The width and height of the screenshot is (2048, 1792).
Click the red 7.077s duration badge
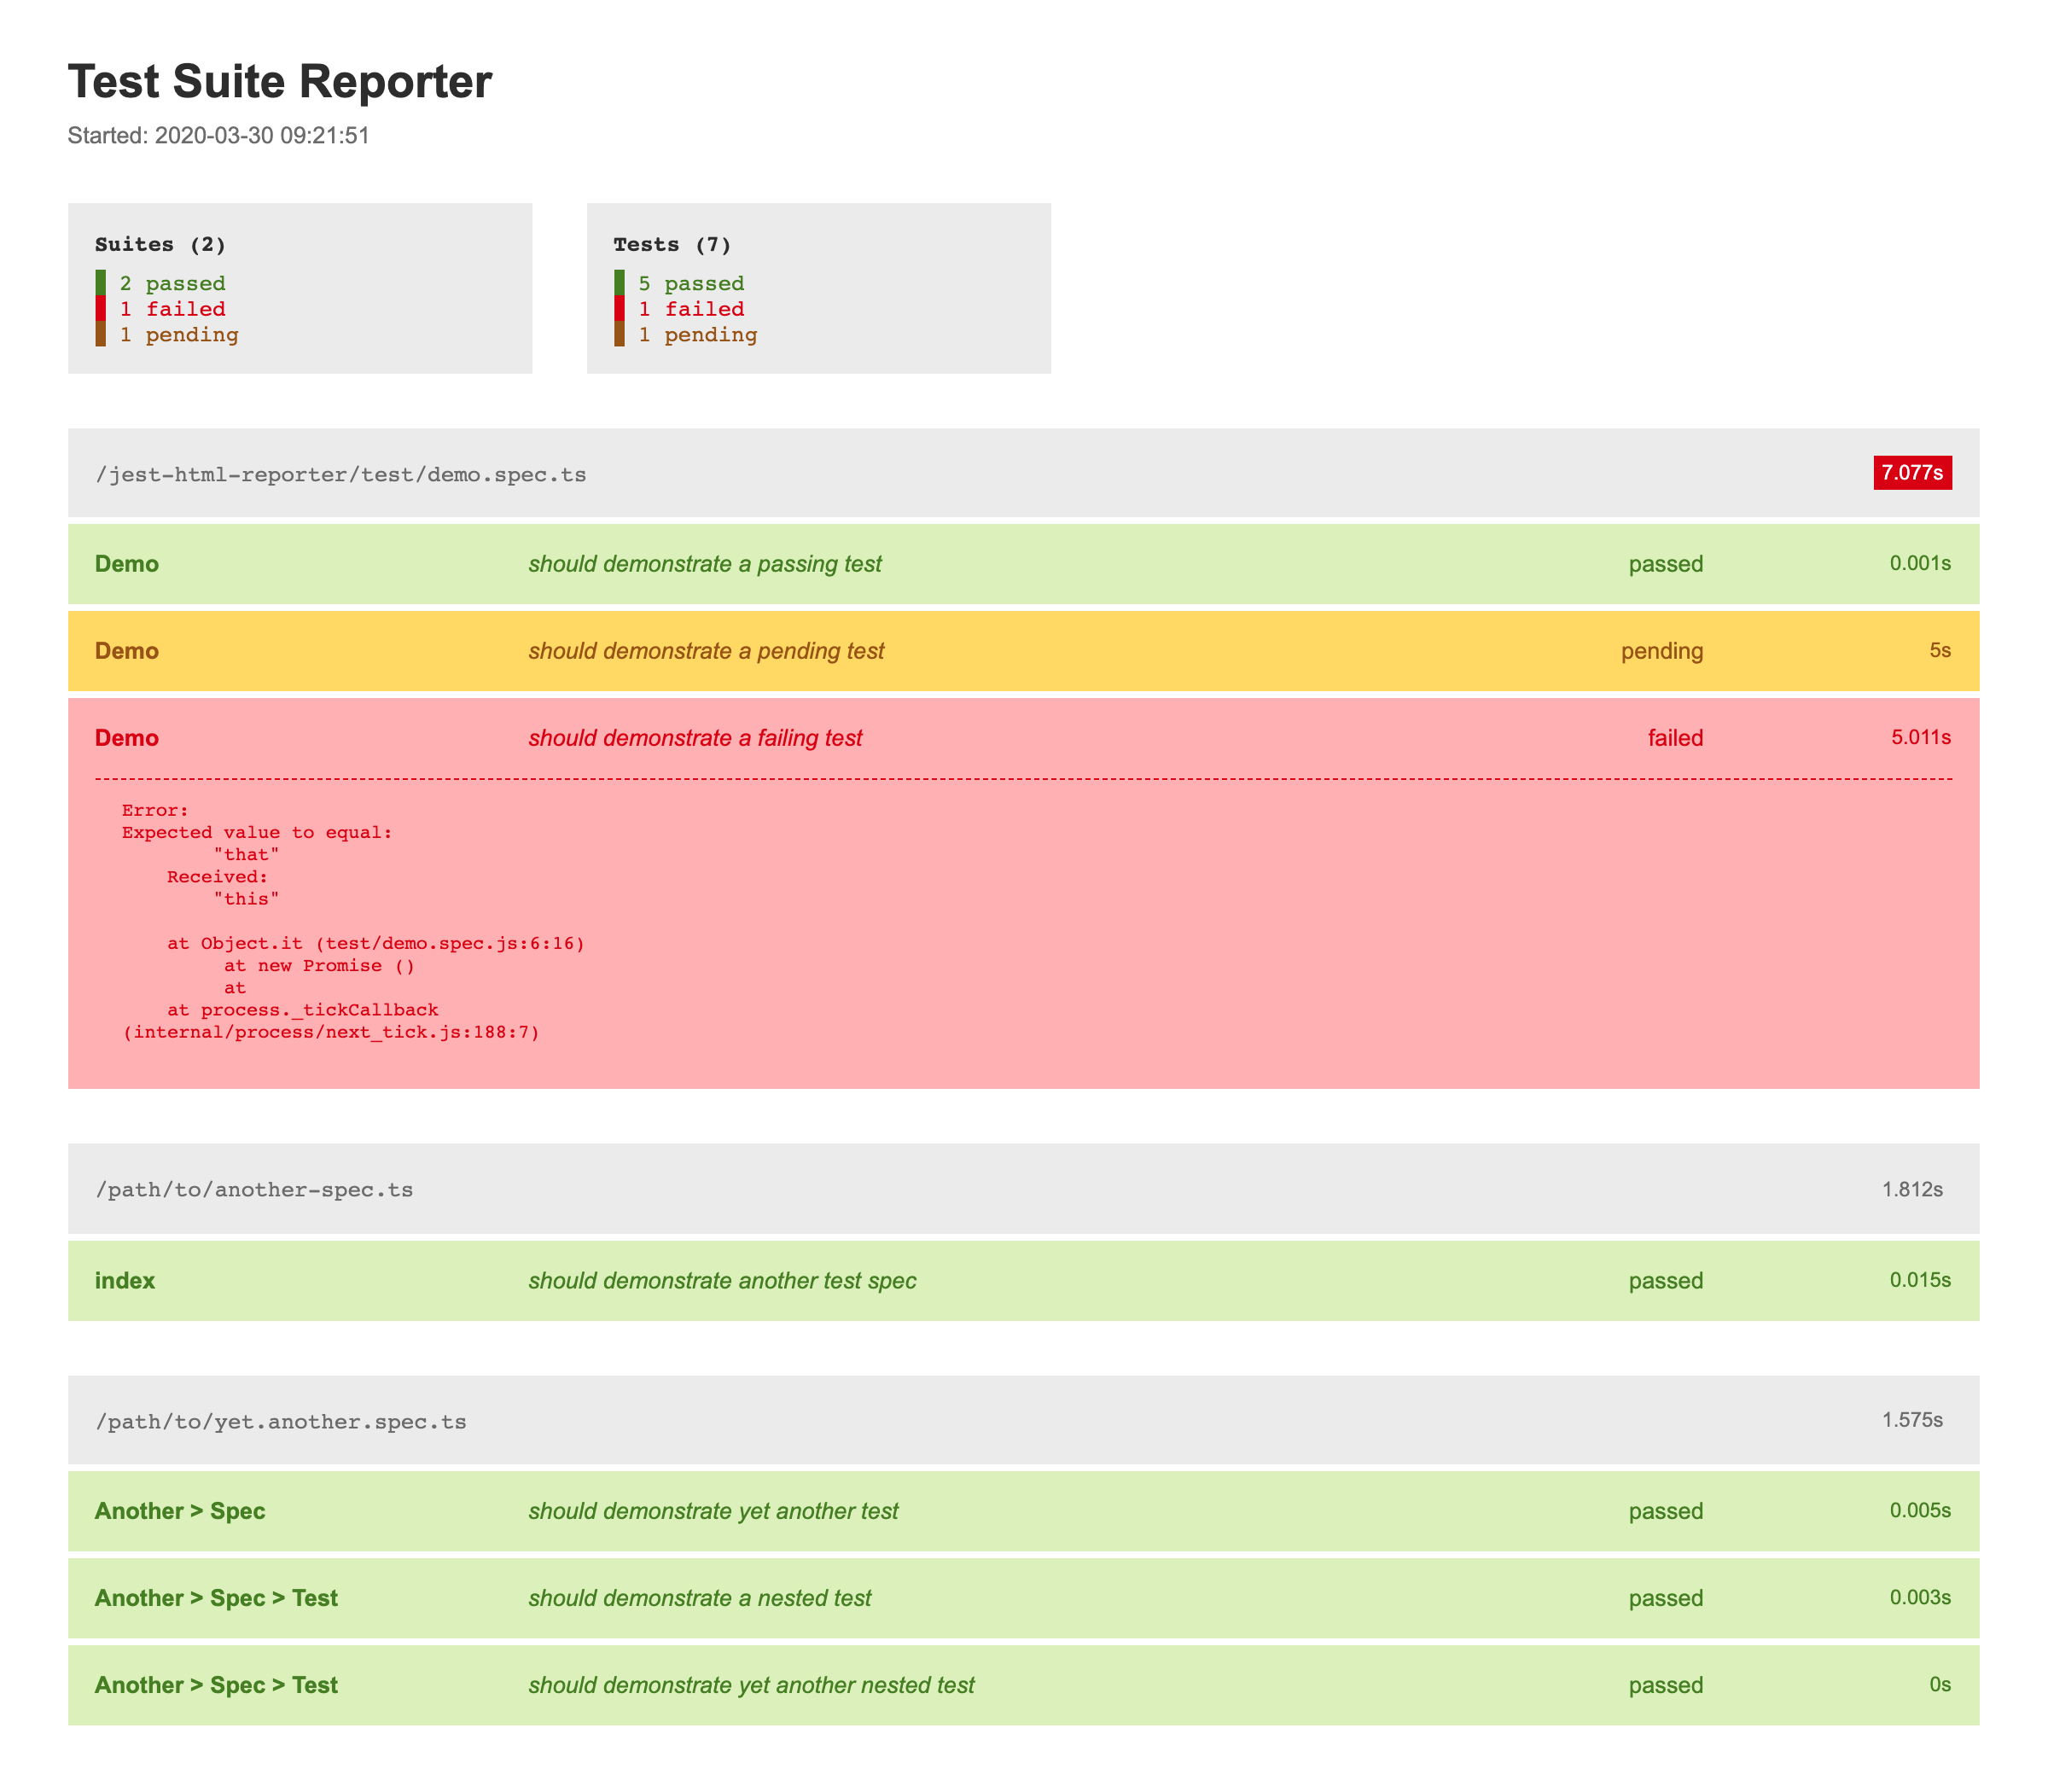click(1912, 473)
